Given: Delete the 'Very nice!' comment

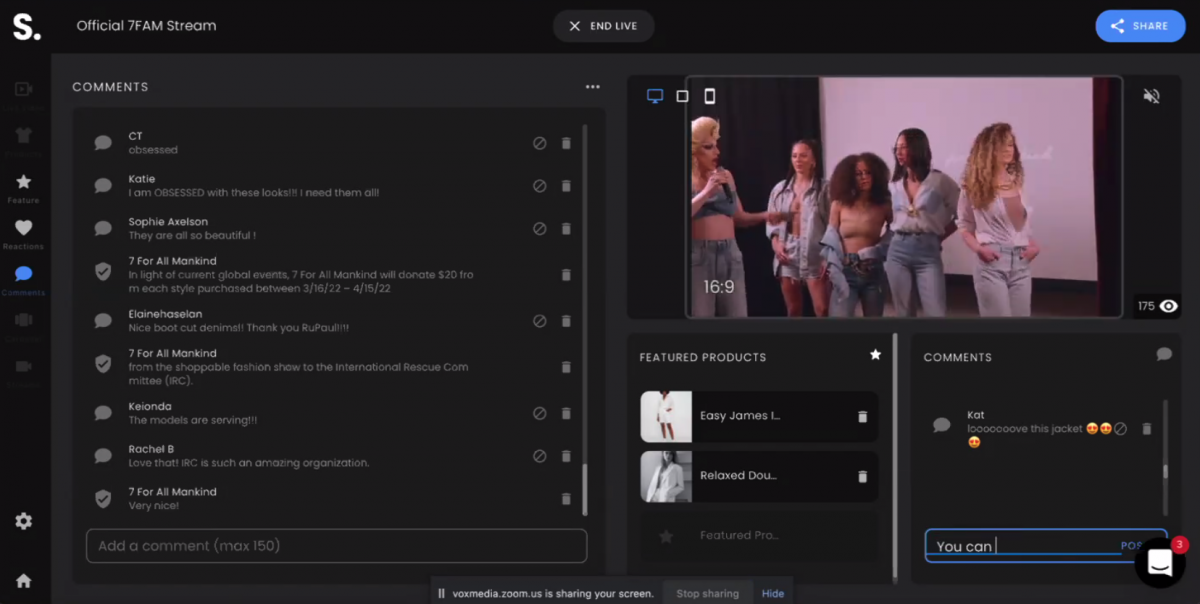Looking at the screenshot, I should (566, 498).
